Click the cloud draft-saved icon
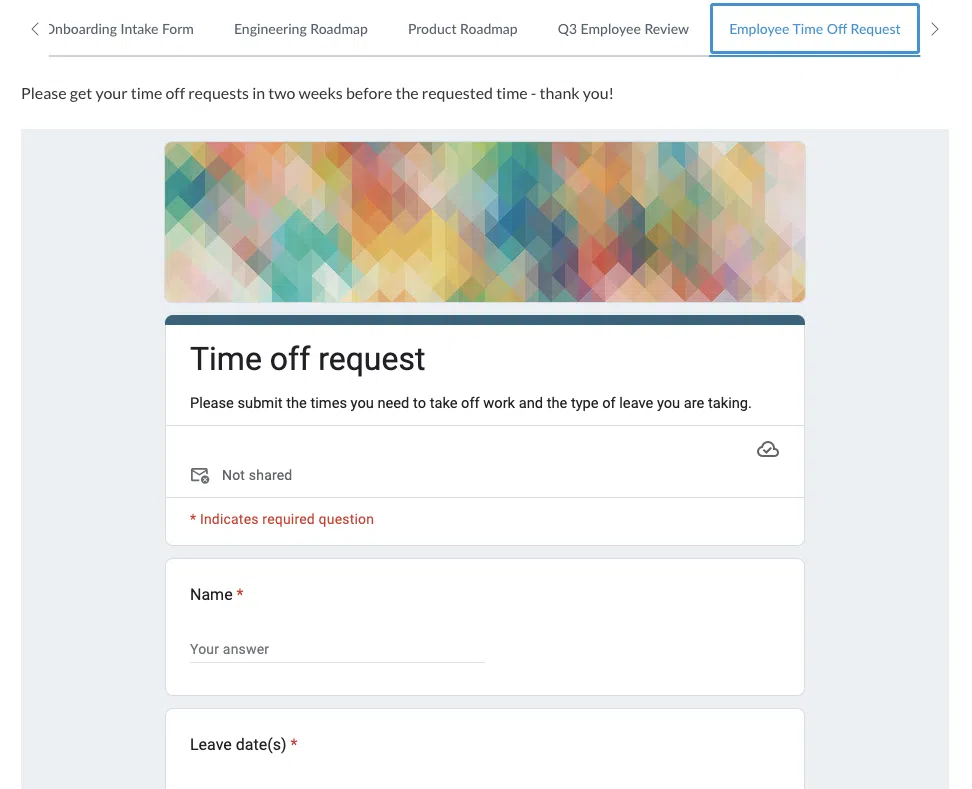 tap(767, 450)
